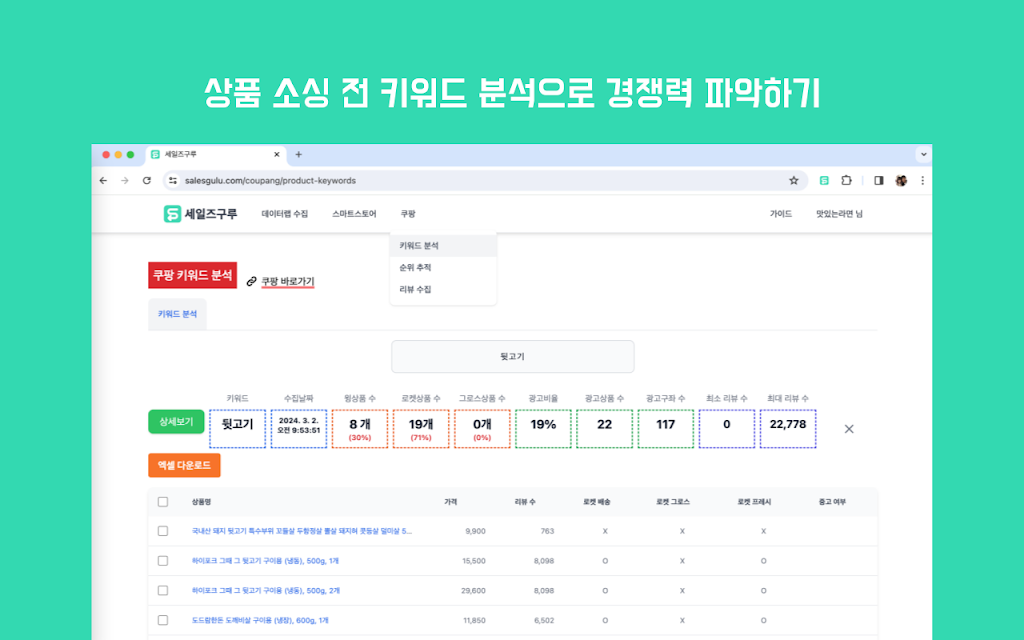The height and width of the screenshot is (640, 1024).
Task: Open the profile avatar icon
Action: (x=901, y=181)
